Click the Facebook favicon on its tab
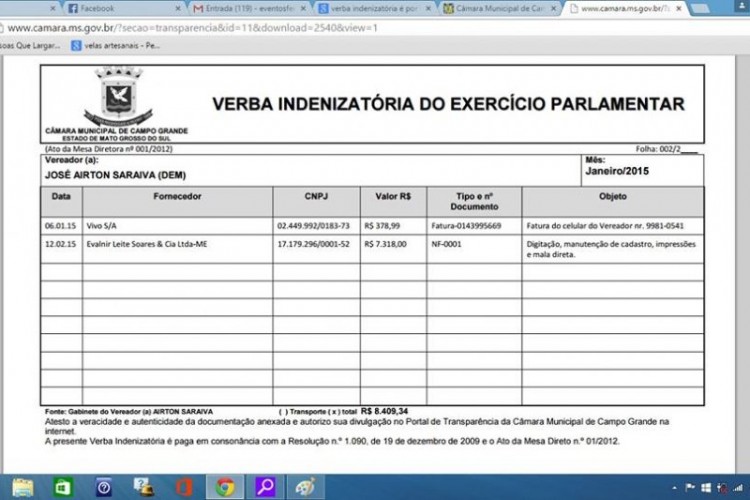Screen dimensions: 750x500 [x=73, y=9]
